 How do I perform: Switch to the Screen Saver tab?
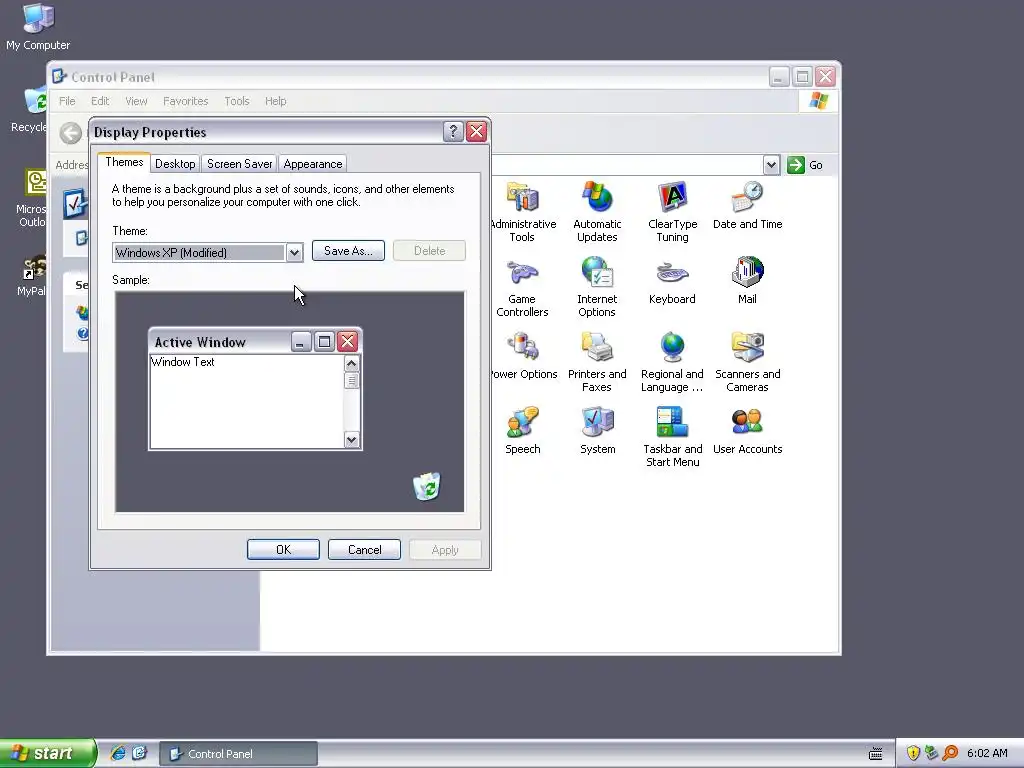[240, 164]
